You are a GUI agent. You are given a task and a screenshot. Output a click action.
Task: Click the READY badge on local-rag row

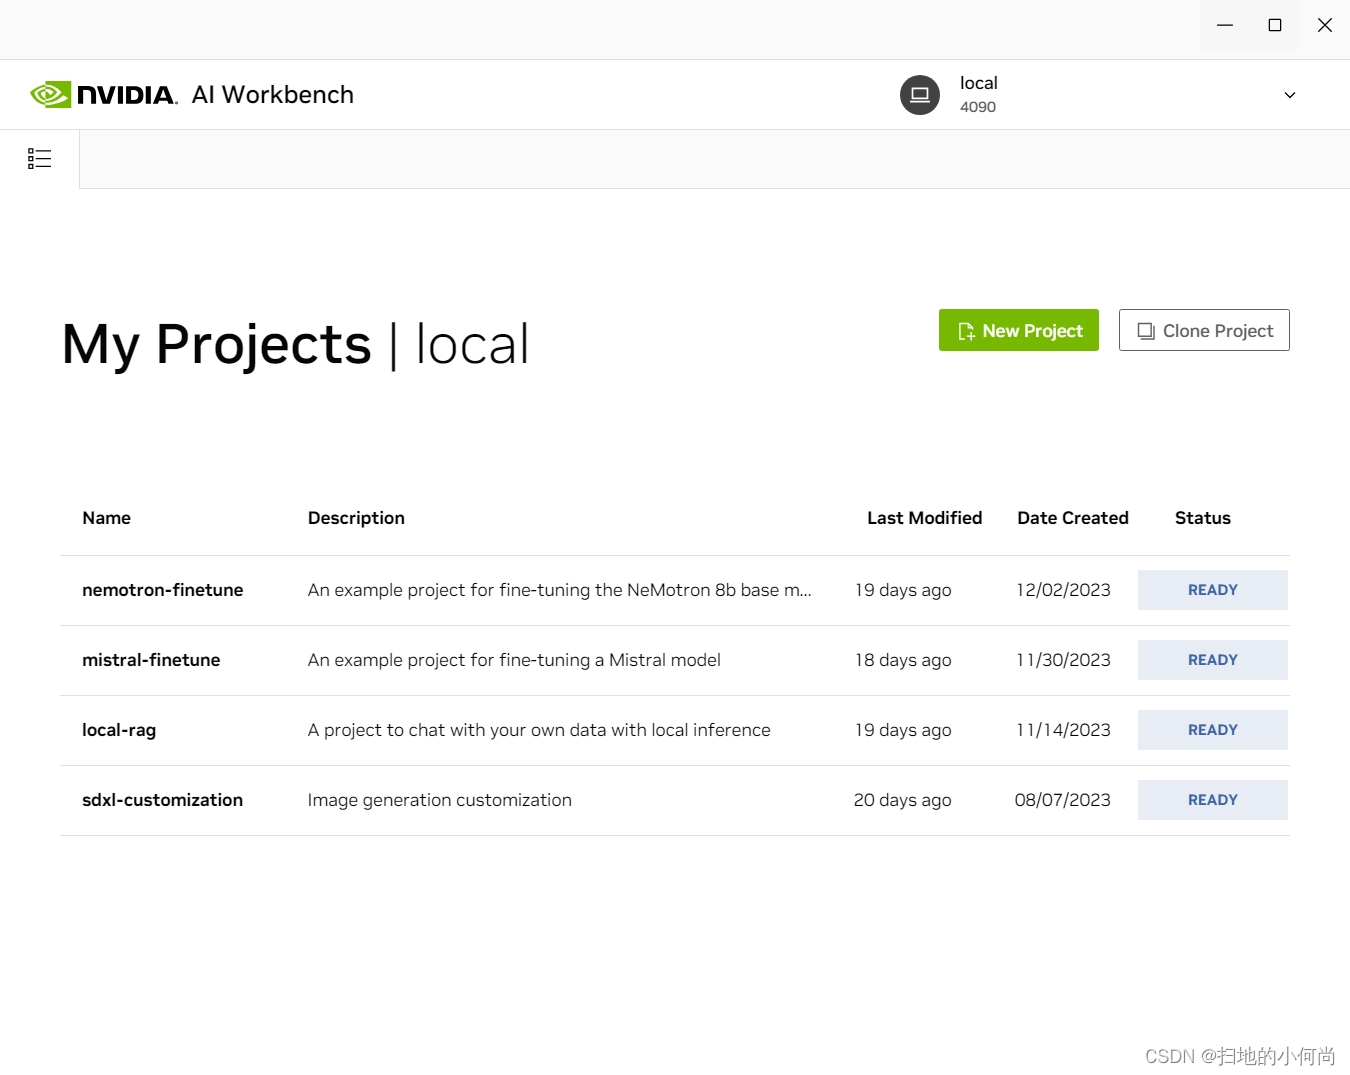point(1212,730)
